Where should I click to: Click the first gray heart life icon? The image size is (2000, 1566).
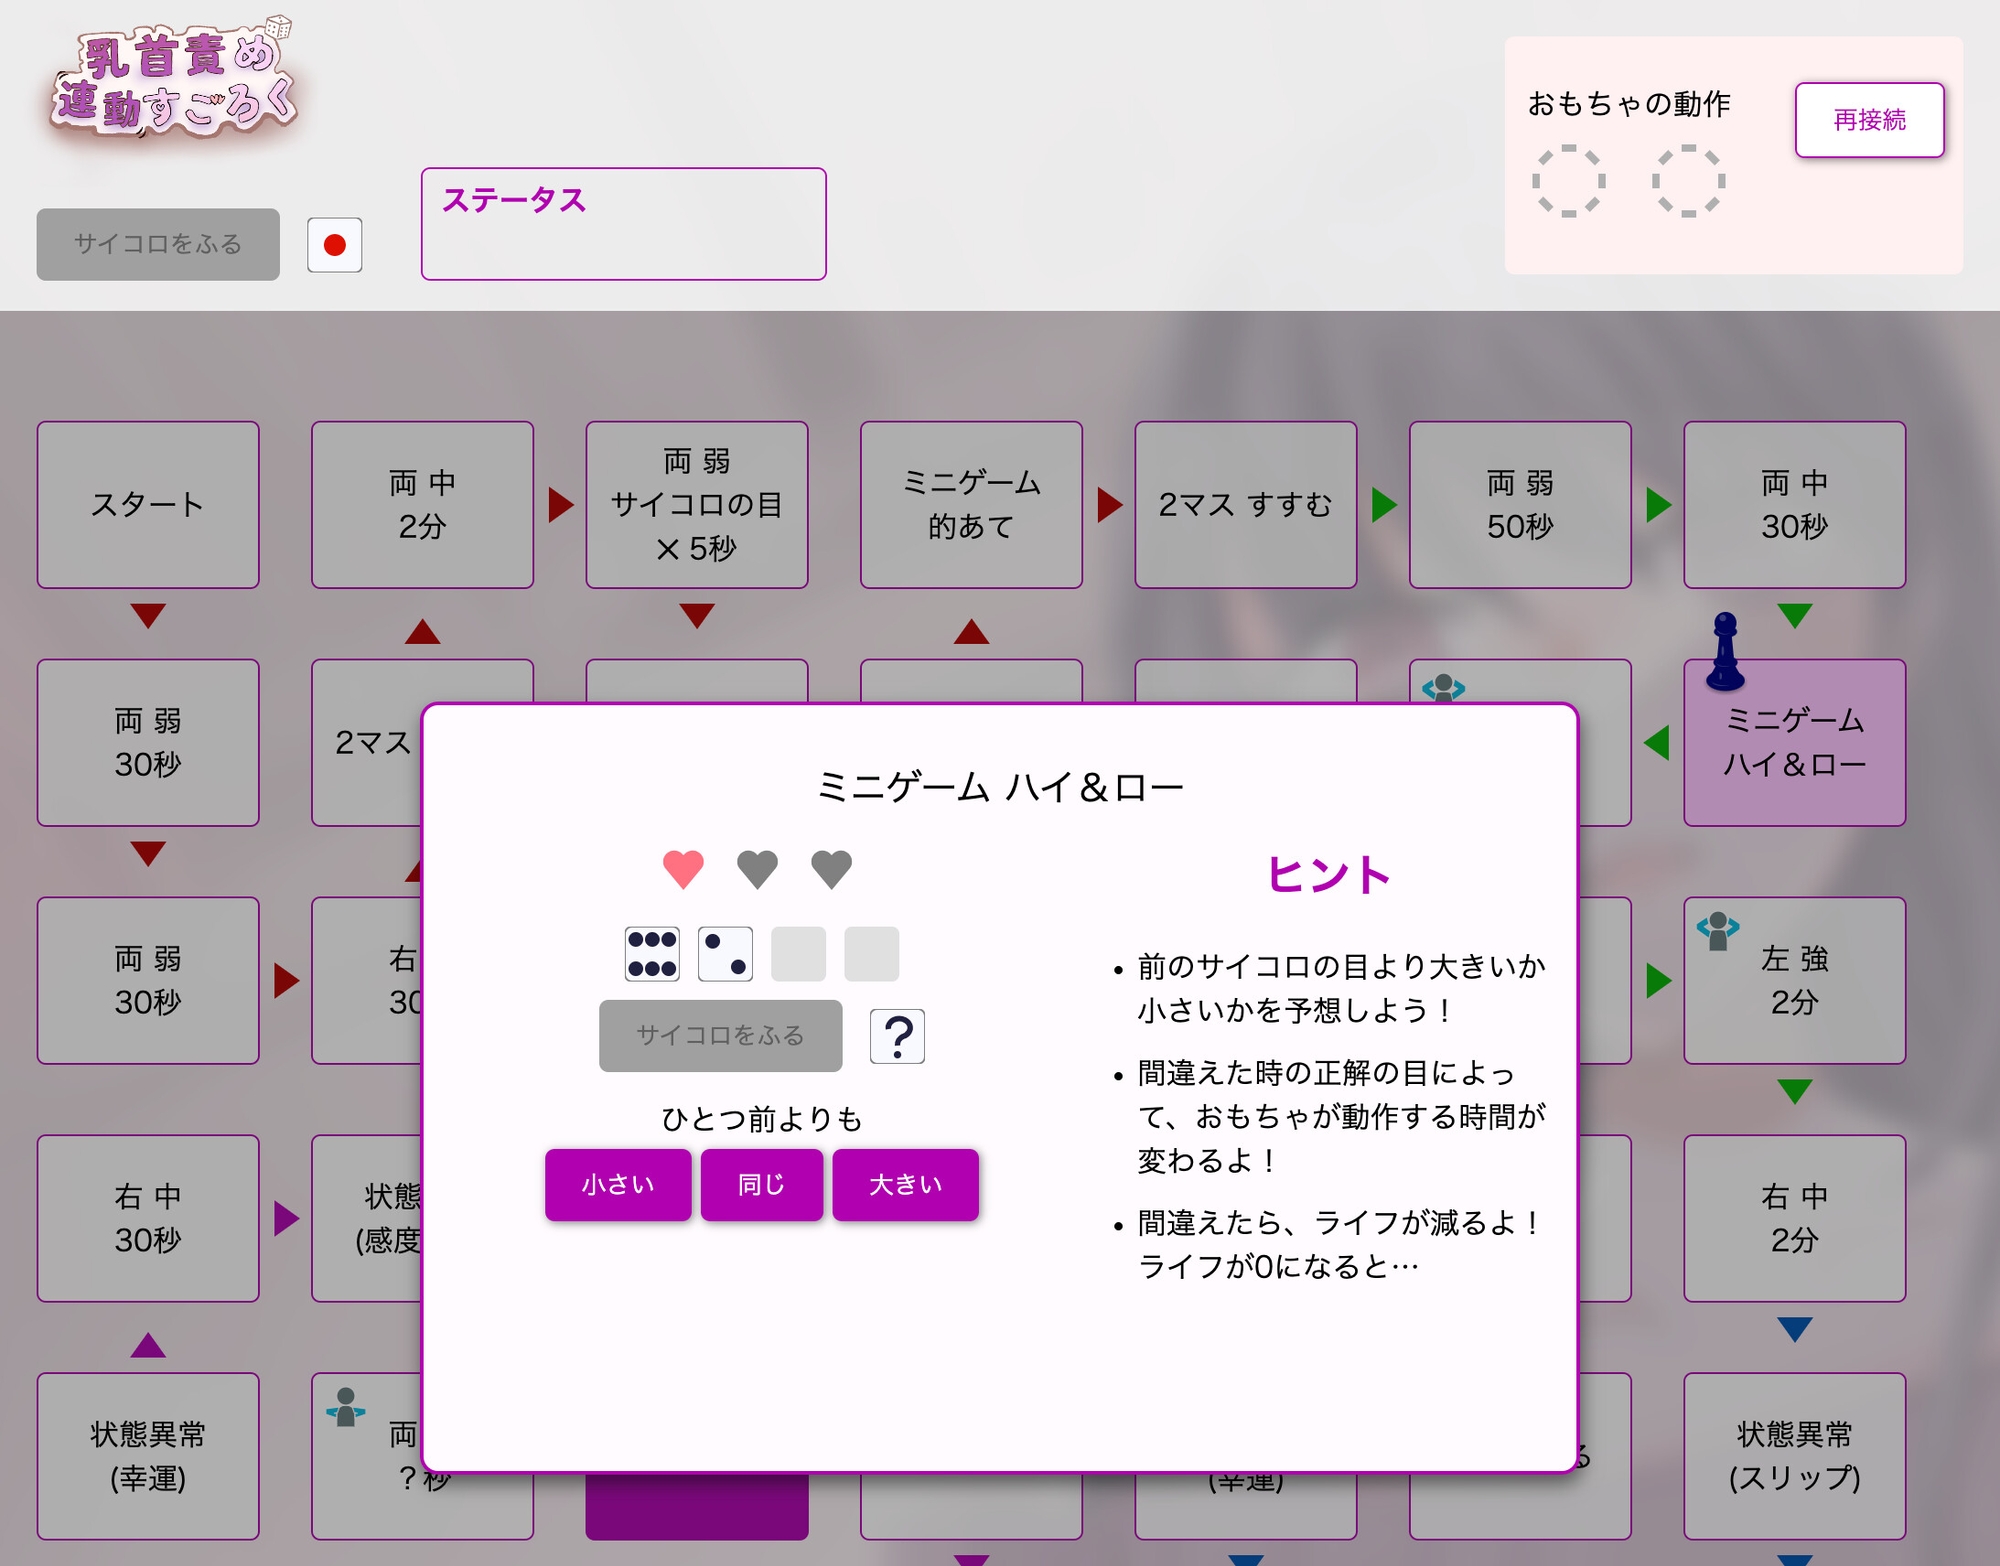point(758,868)
